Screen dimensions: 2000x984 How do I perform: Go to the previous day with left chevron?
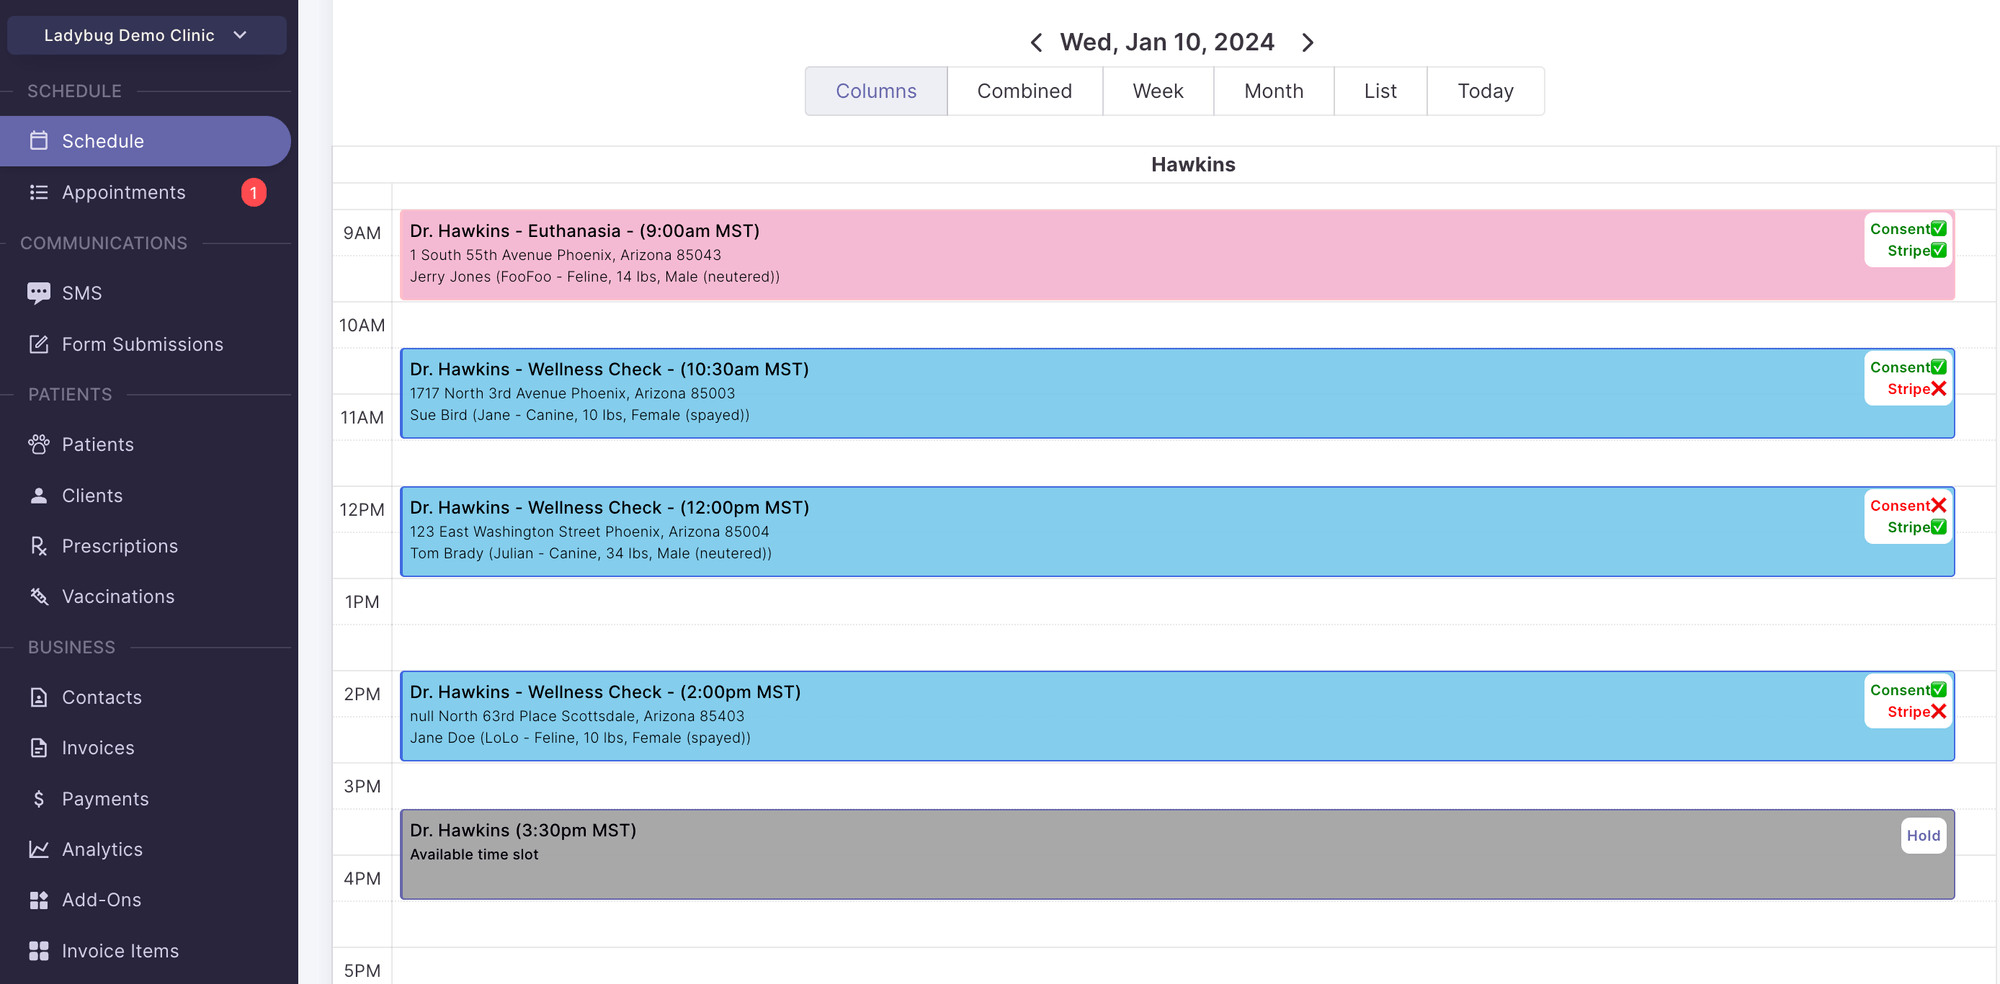[x=1036, y=42]
